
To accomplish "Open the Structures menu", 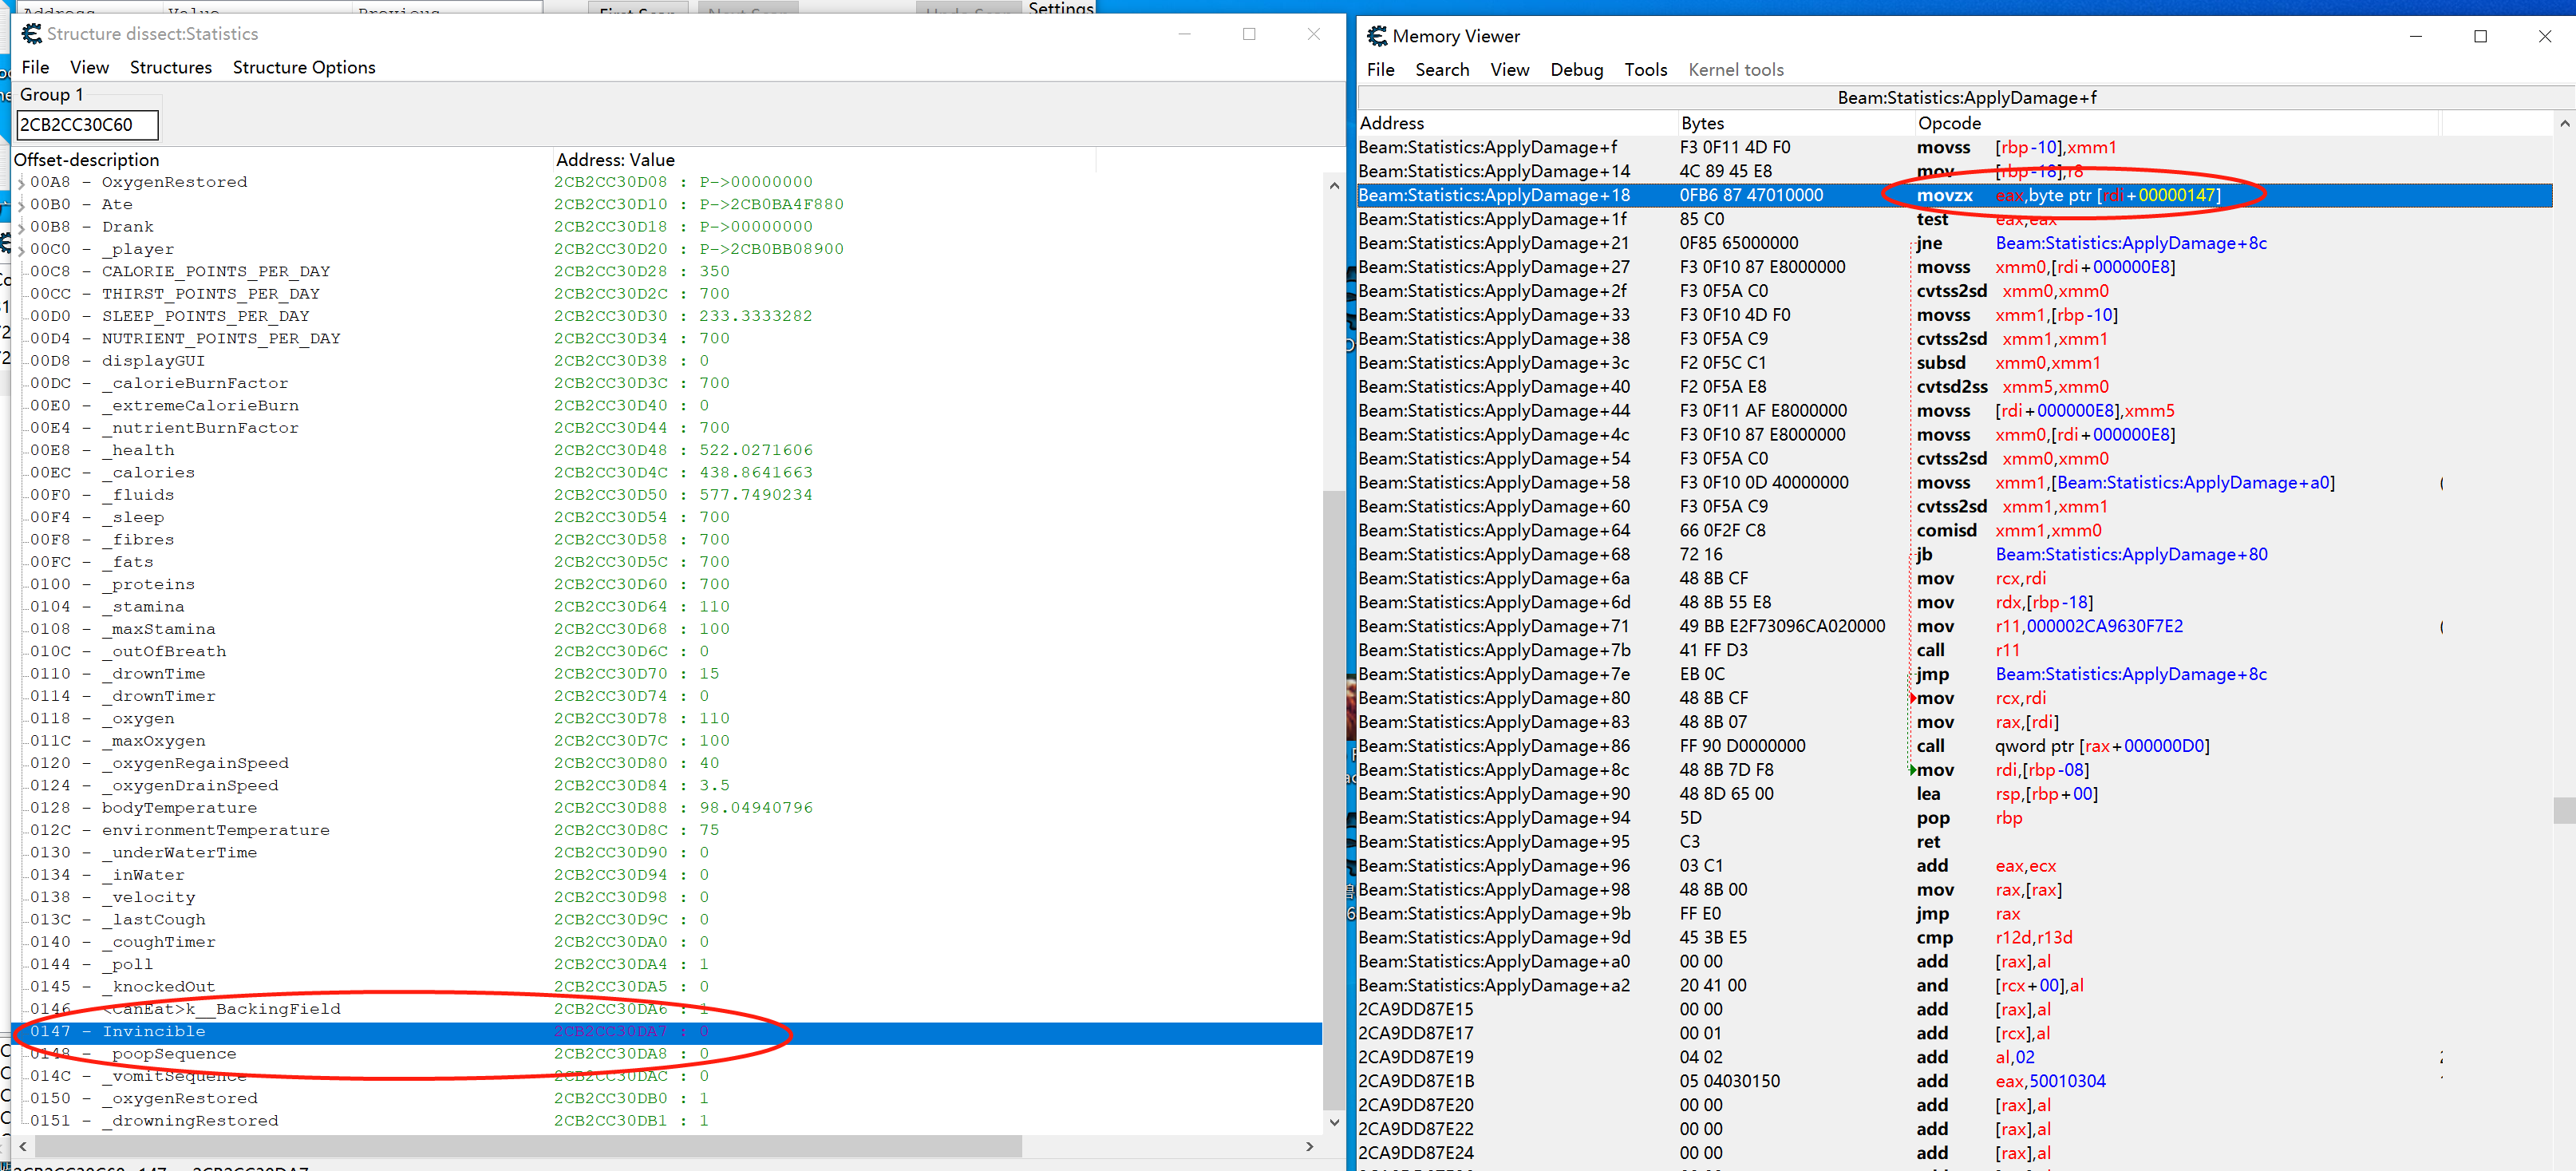I will [x=170, y=67].
